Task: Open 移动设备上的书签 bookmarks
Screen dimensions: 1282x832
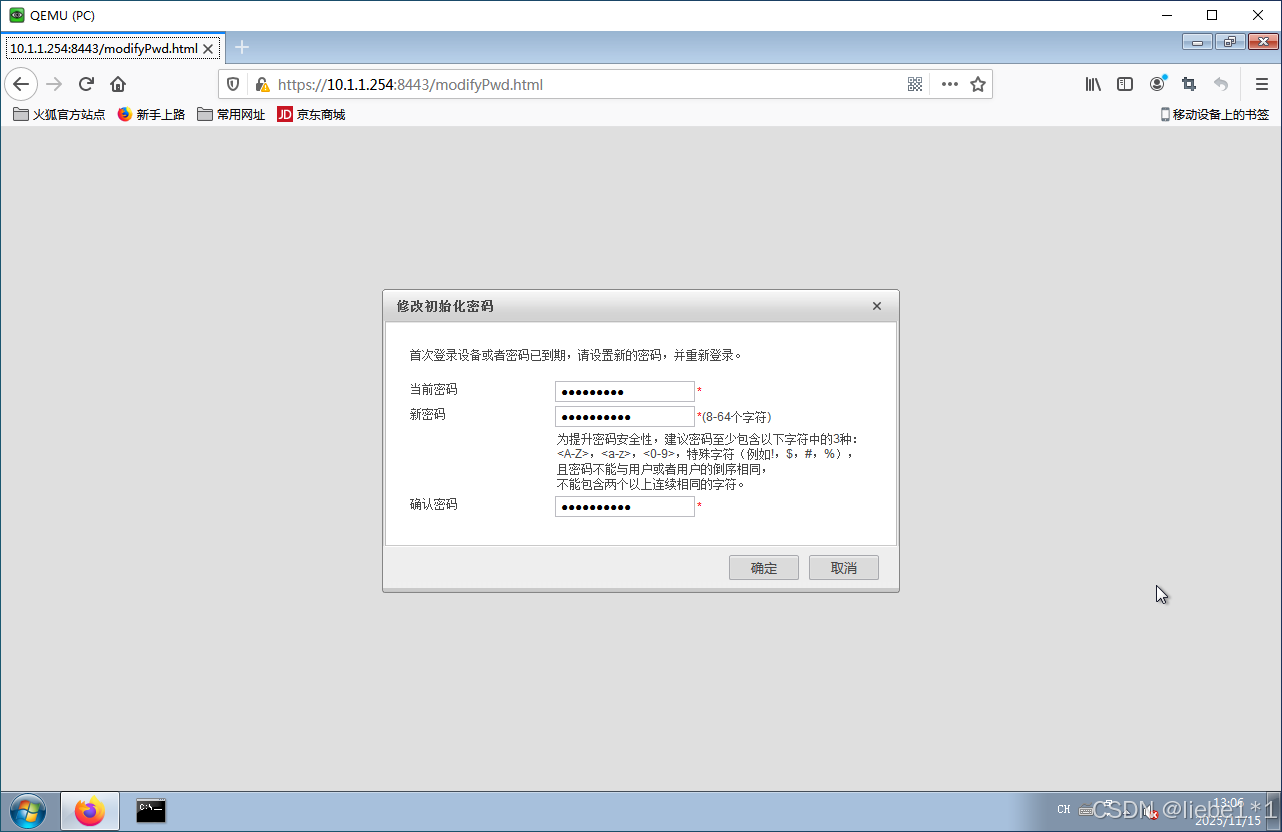Action: coord(1214,114)
